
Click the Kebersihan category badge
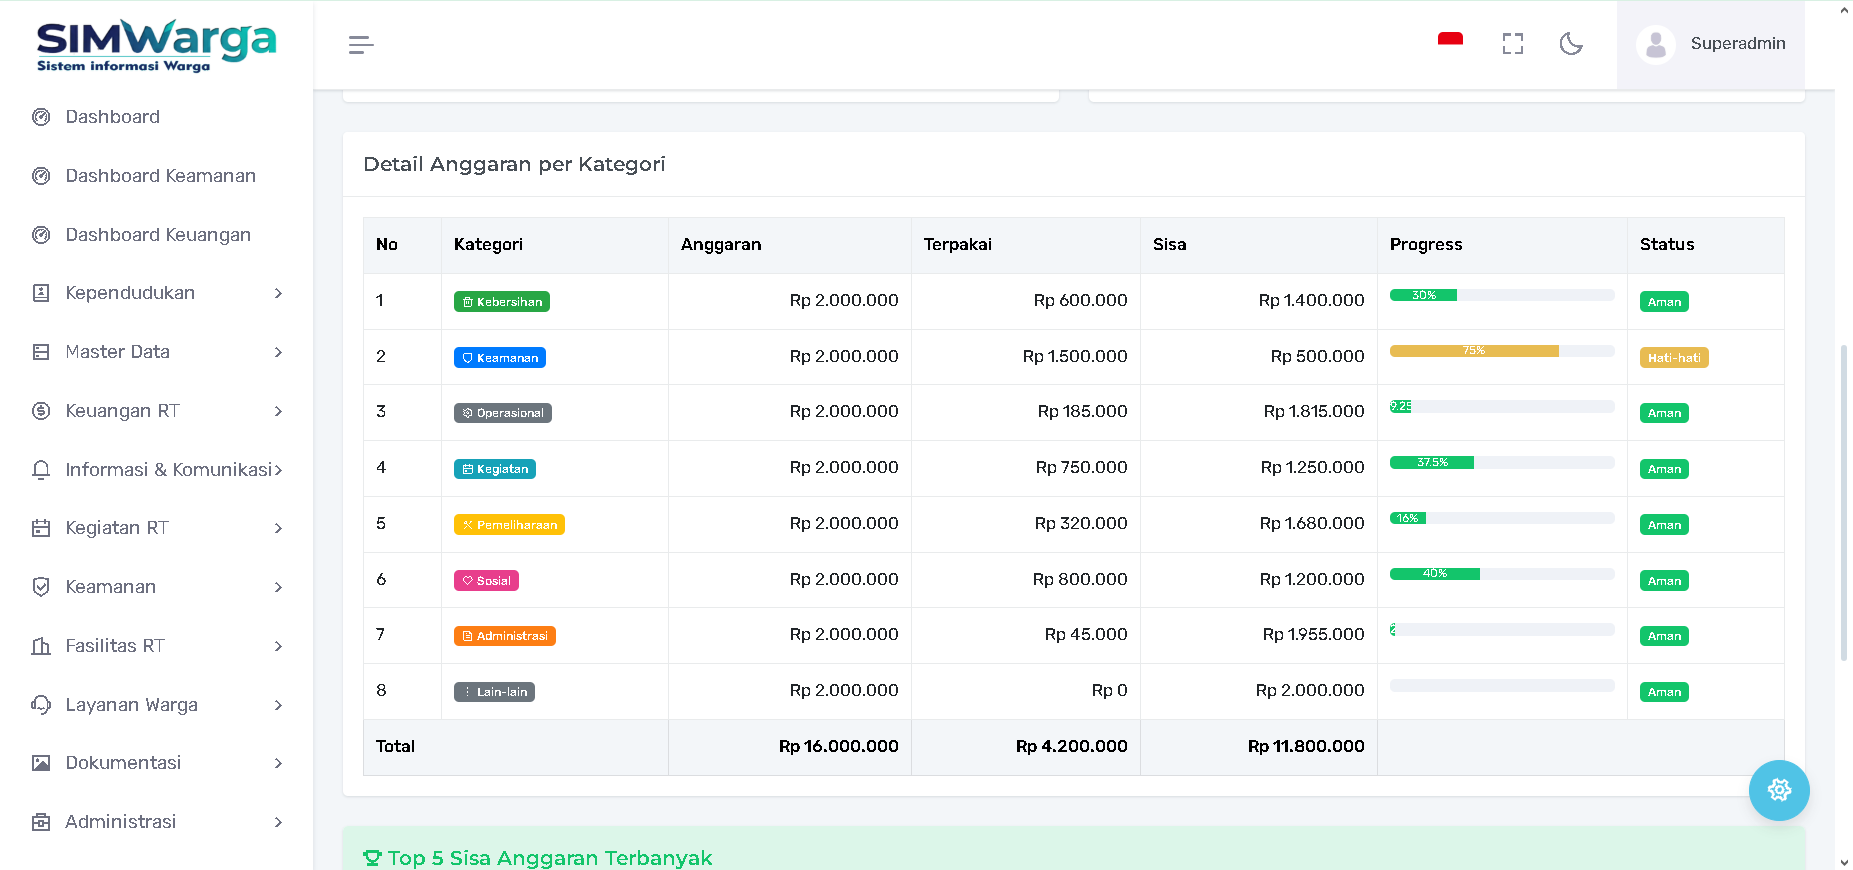(501, 302)
